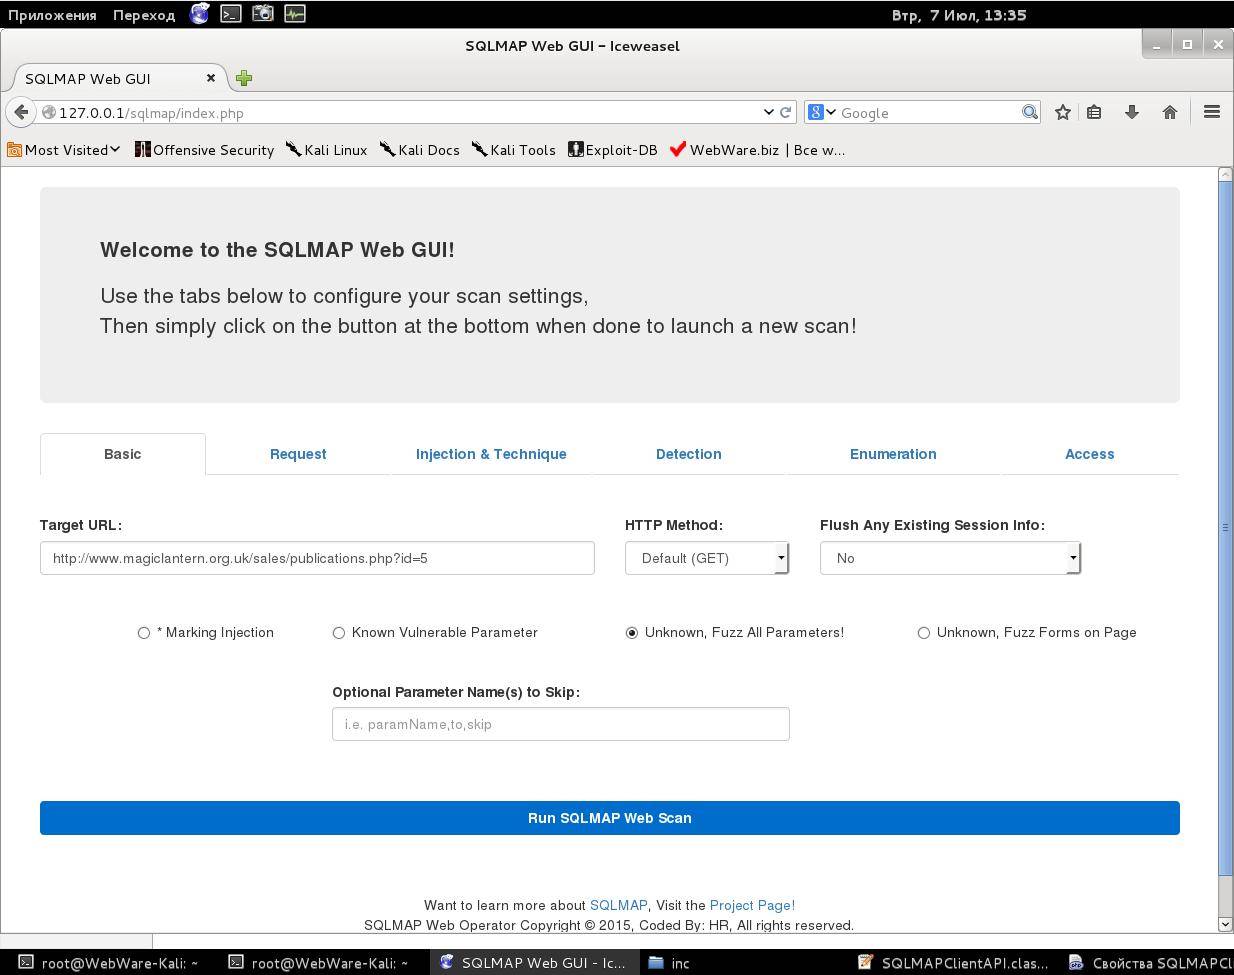Image resolution: width=1234 pixels, height=975 pixels.
Task: Bookmark this page with star icon
Action: tap(1063, 112)
